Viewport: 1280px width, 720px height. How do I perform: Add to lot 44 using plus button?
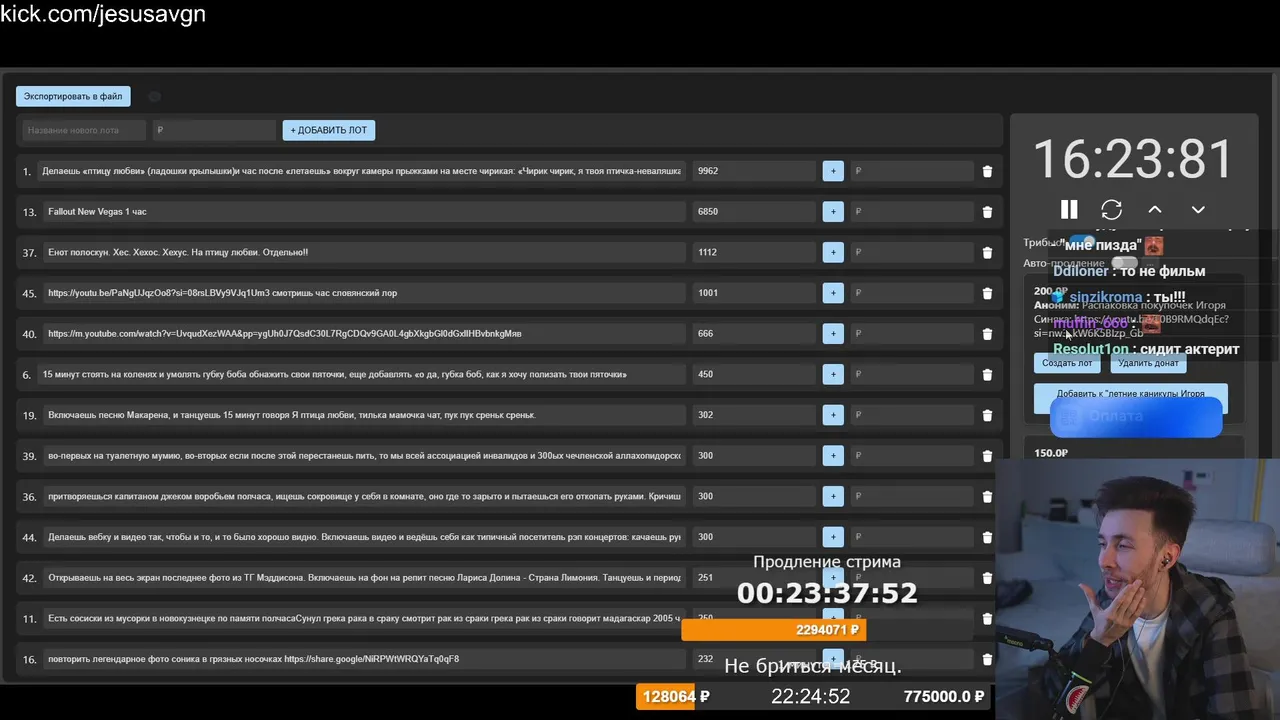(x=833, y=537)
